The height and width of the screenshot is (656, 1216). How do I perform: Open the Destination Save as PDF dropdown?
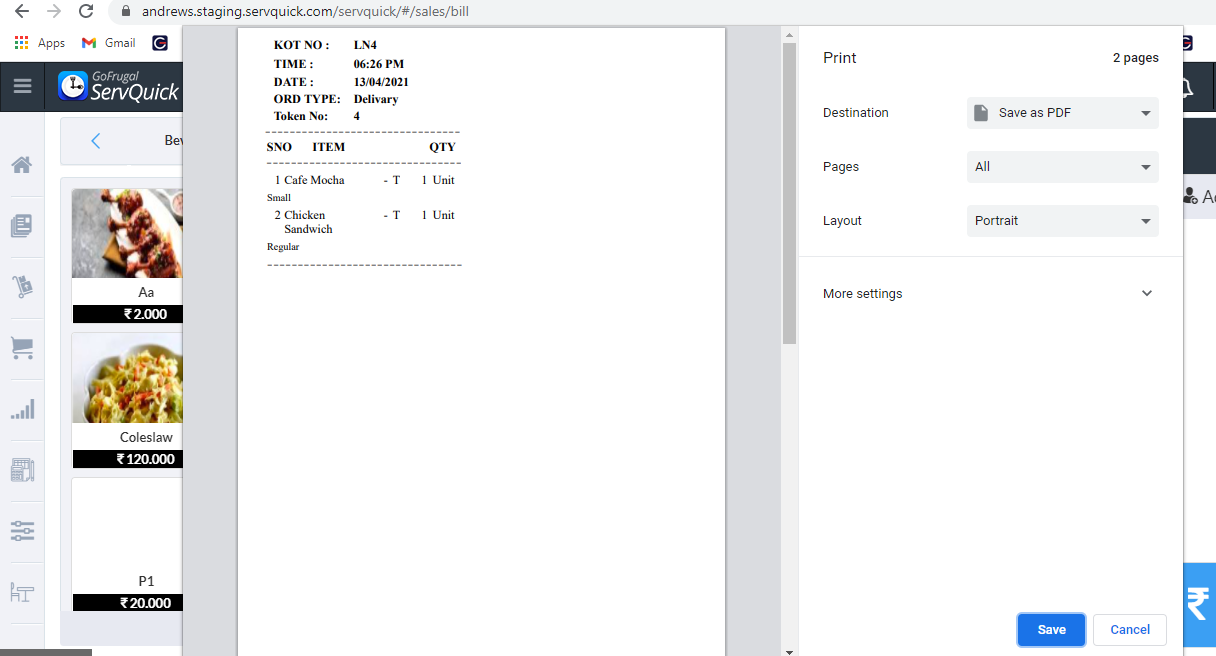[1062, 113]
